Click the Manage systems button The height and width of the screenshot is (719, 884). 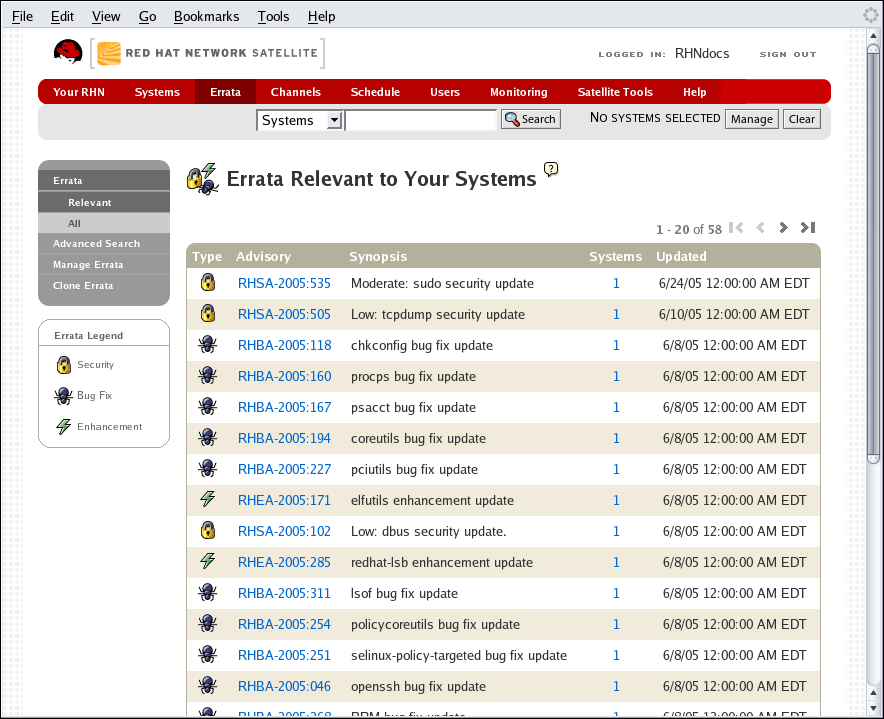click(751, 119)
